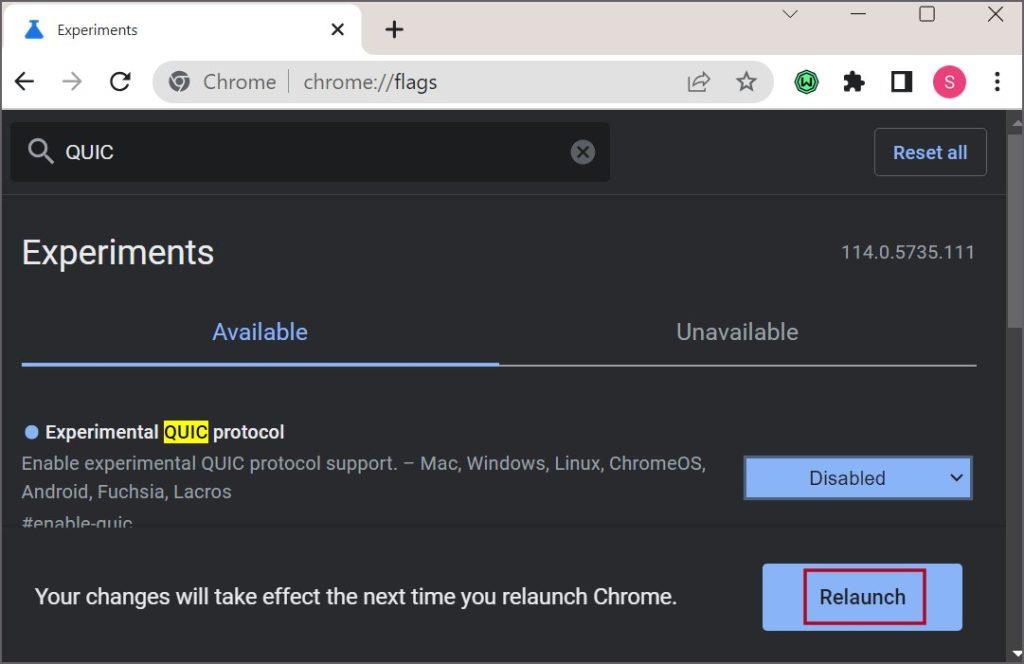Click the scrollbar down arrow

pos(1016,654)
